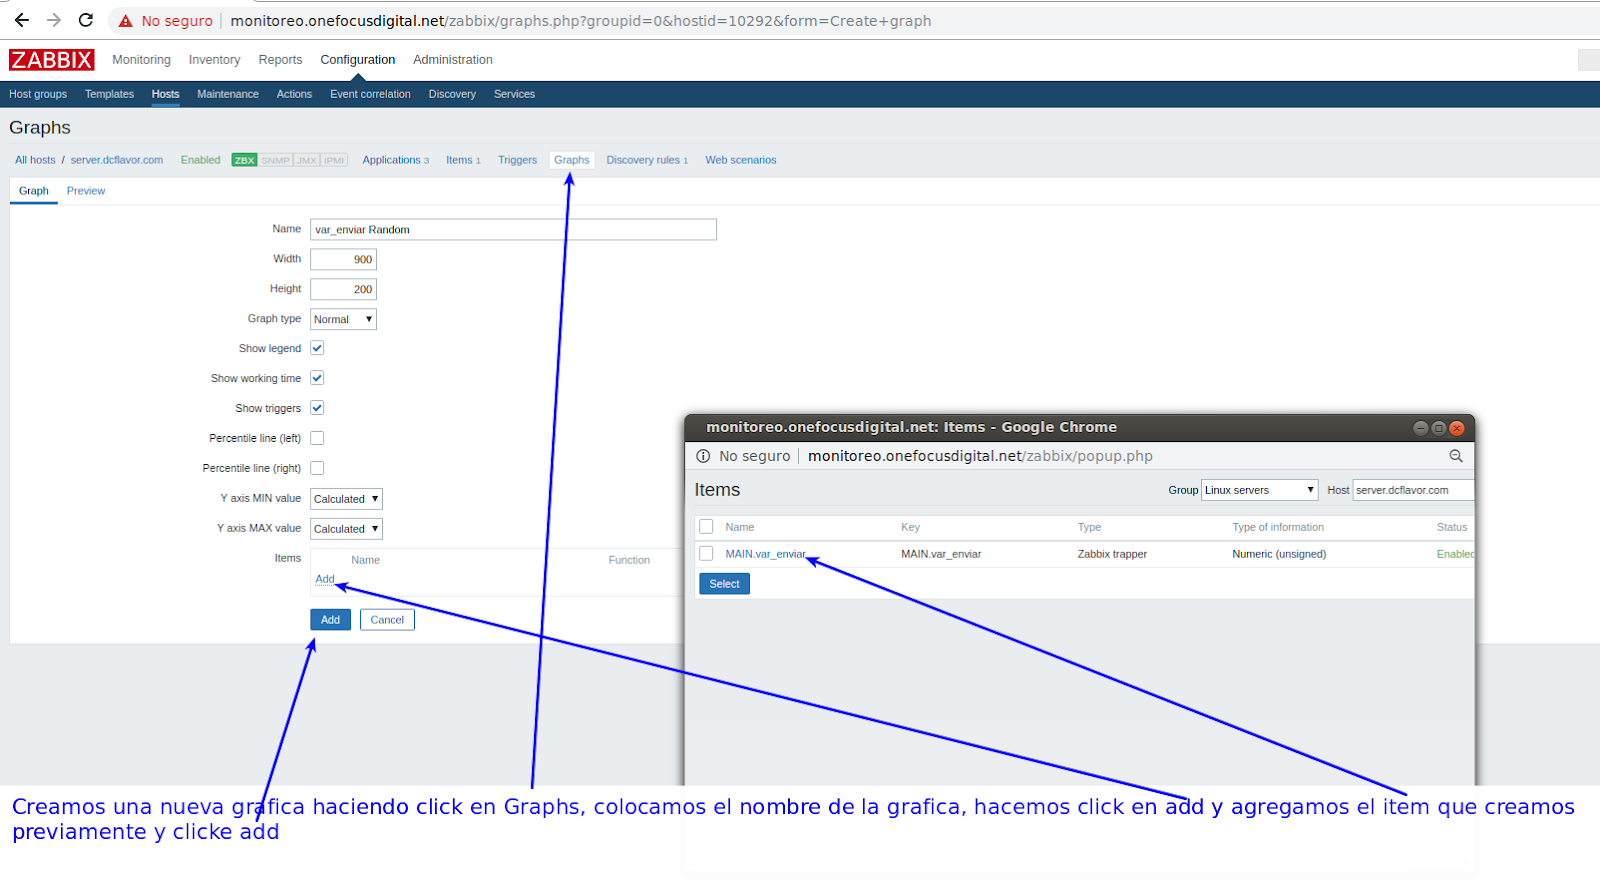Open the Graphs link in host navigation
The width and height of the screenshot is (1600, 880).
coord(571,160)
